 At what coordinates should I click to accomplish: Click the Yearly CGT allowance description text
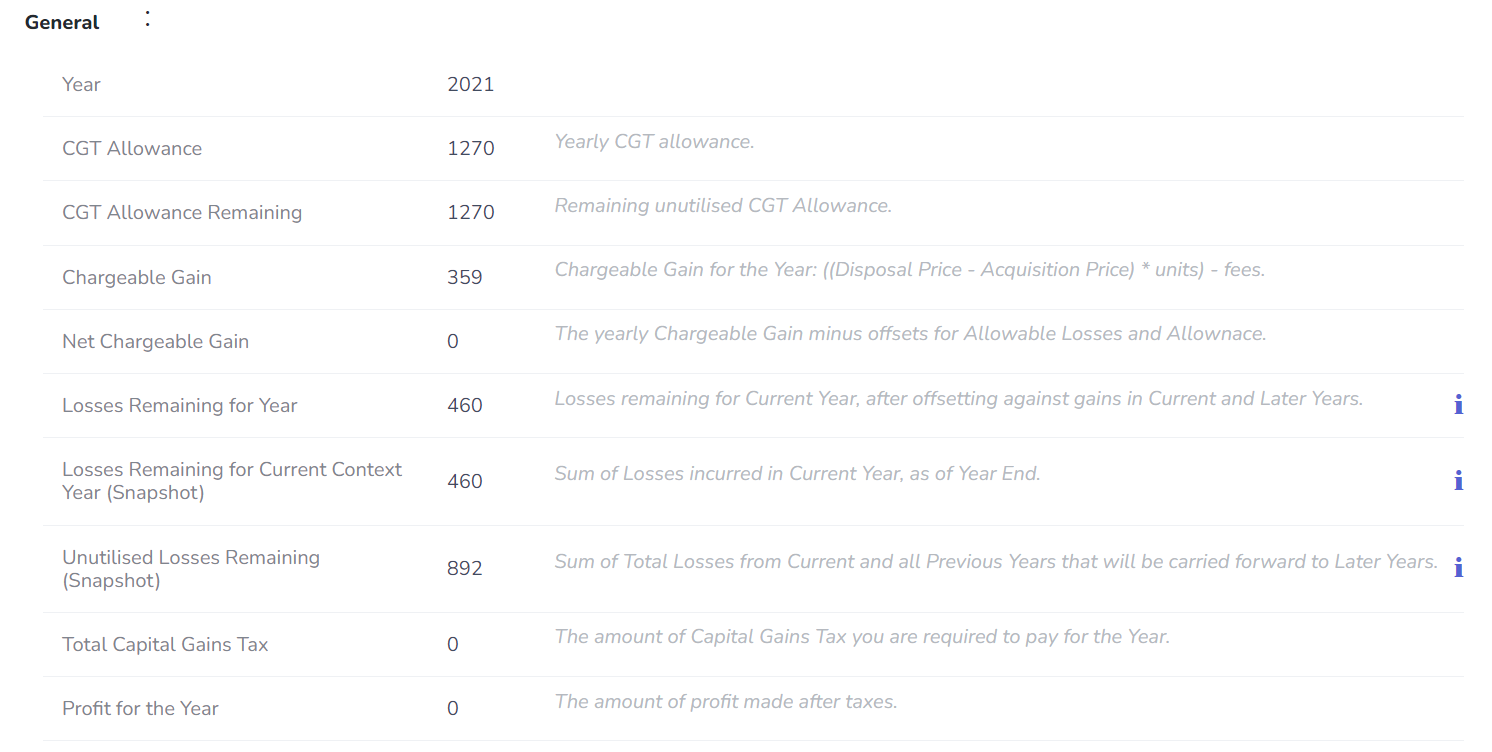(654, 141)
